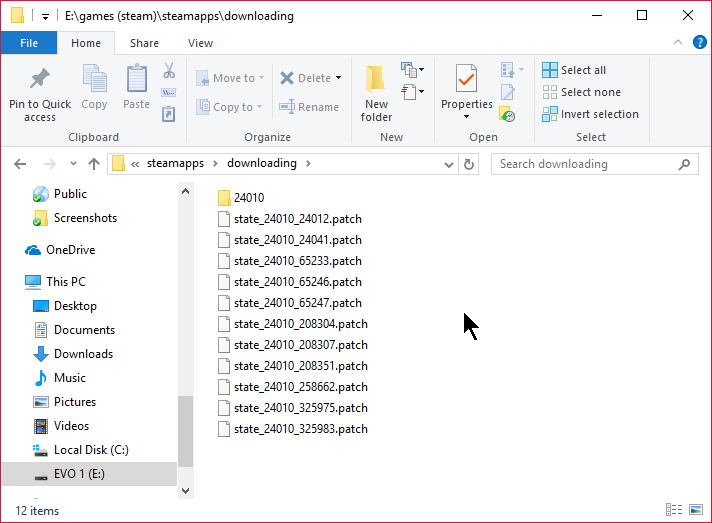
Task: Click the Forward navigation arrow
Action: (x=49, y=164)
